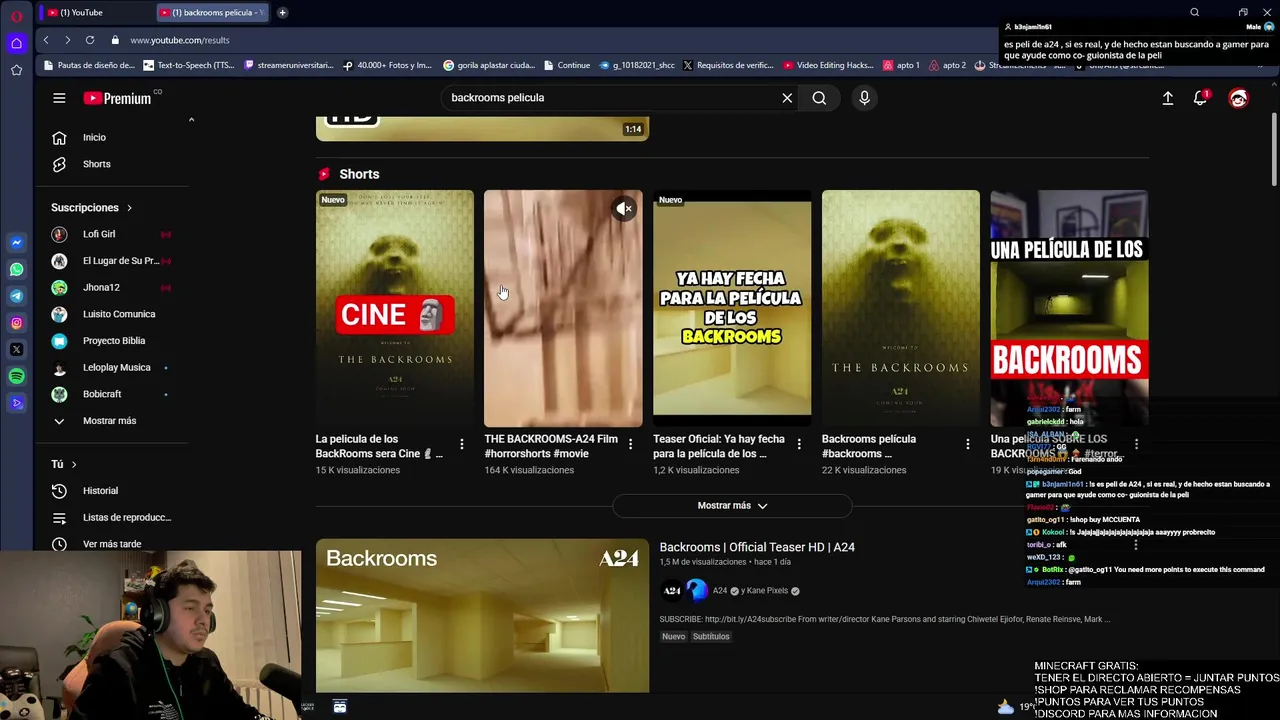Click the address bar URL youtube.com/results
Image resolution: width=1280 pixels, height=720 pixels.
pyautogui.click(x=180, y=40)
